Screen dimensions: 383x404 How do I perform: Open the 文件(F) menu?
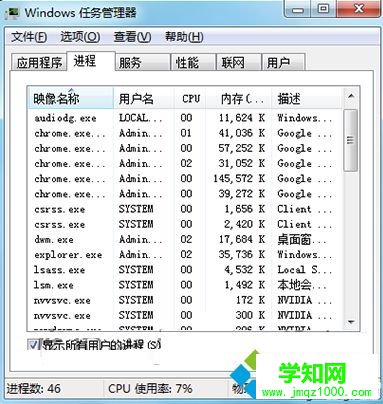[29, 37]
